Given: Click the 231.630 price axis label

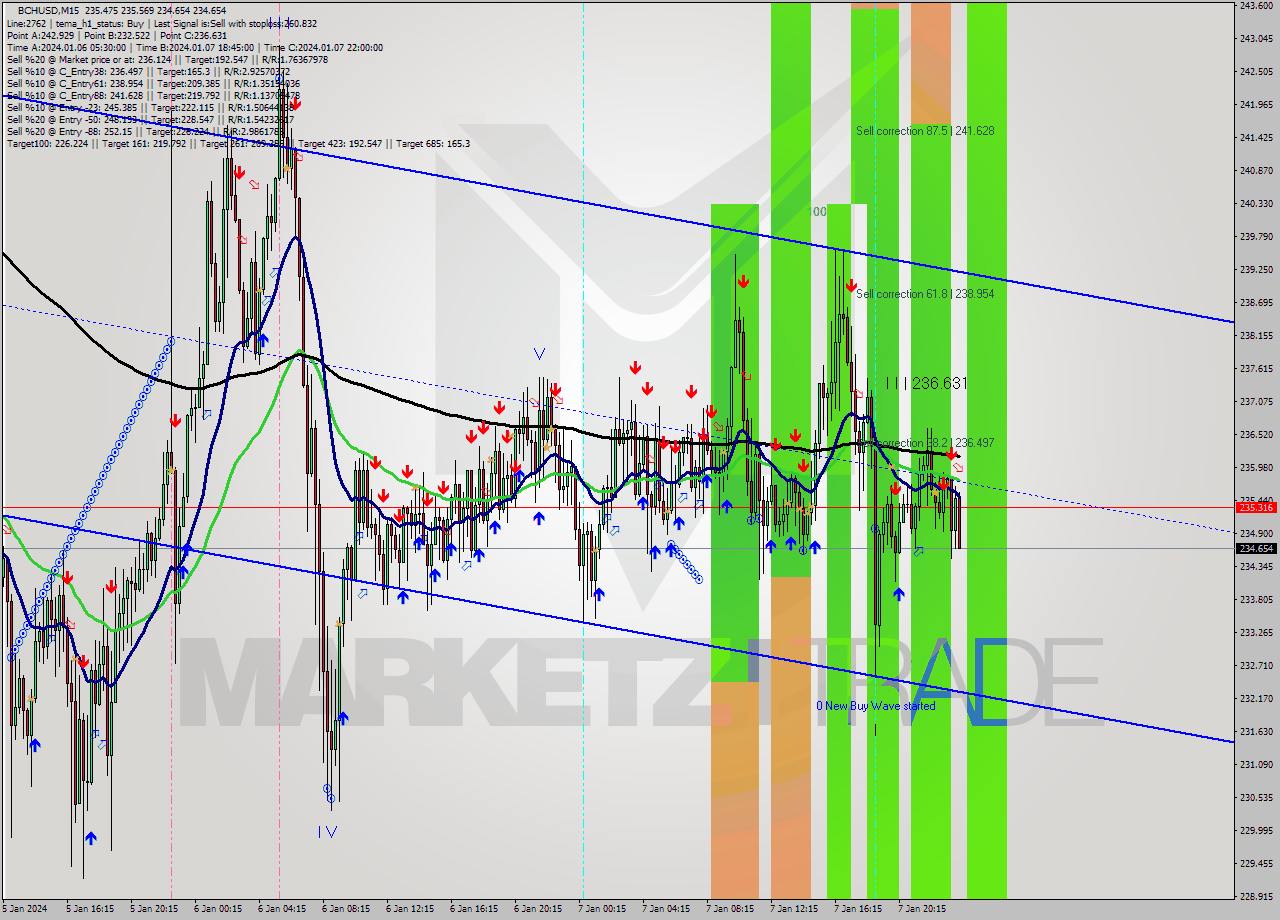Looking at the screenshot, I should 1256,732.
